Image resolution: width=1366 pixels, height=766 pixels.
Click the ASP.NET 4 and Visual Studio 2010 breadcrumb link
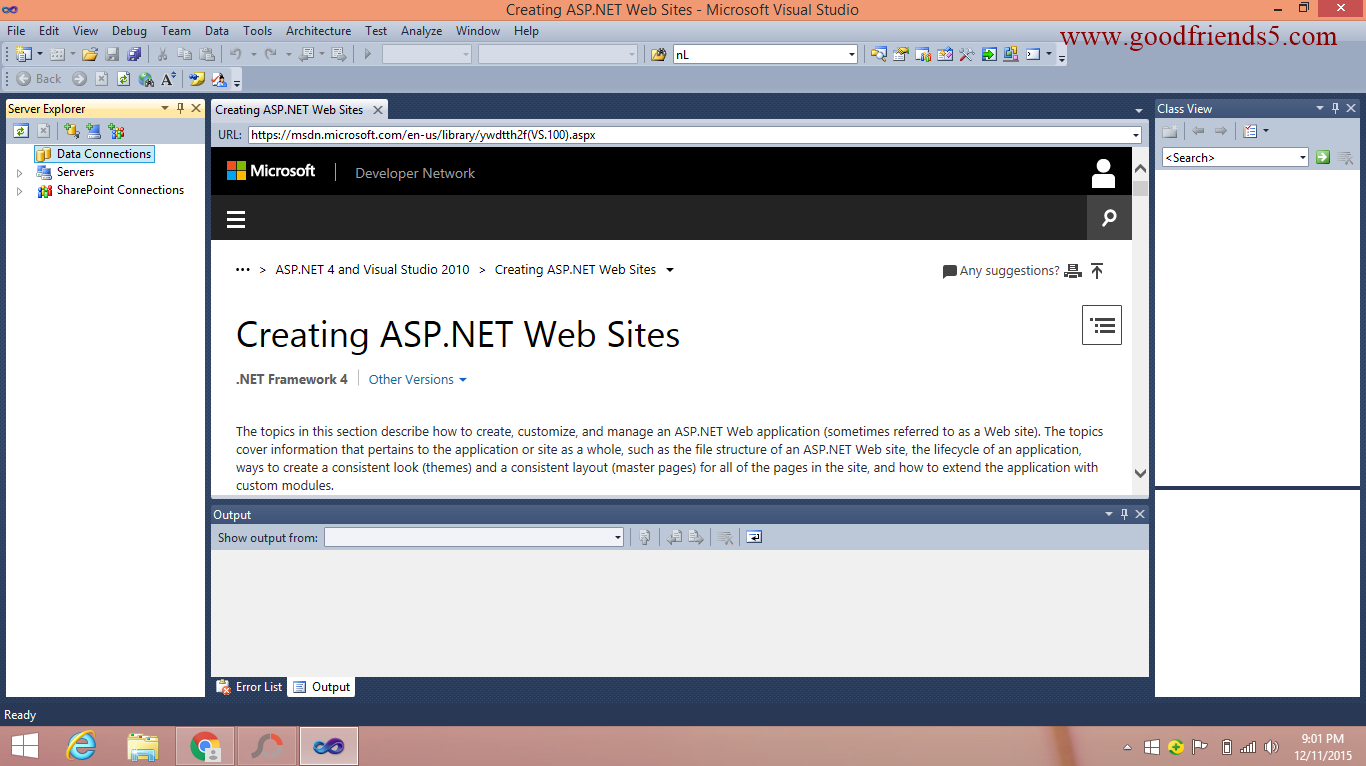373,269
